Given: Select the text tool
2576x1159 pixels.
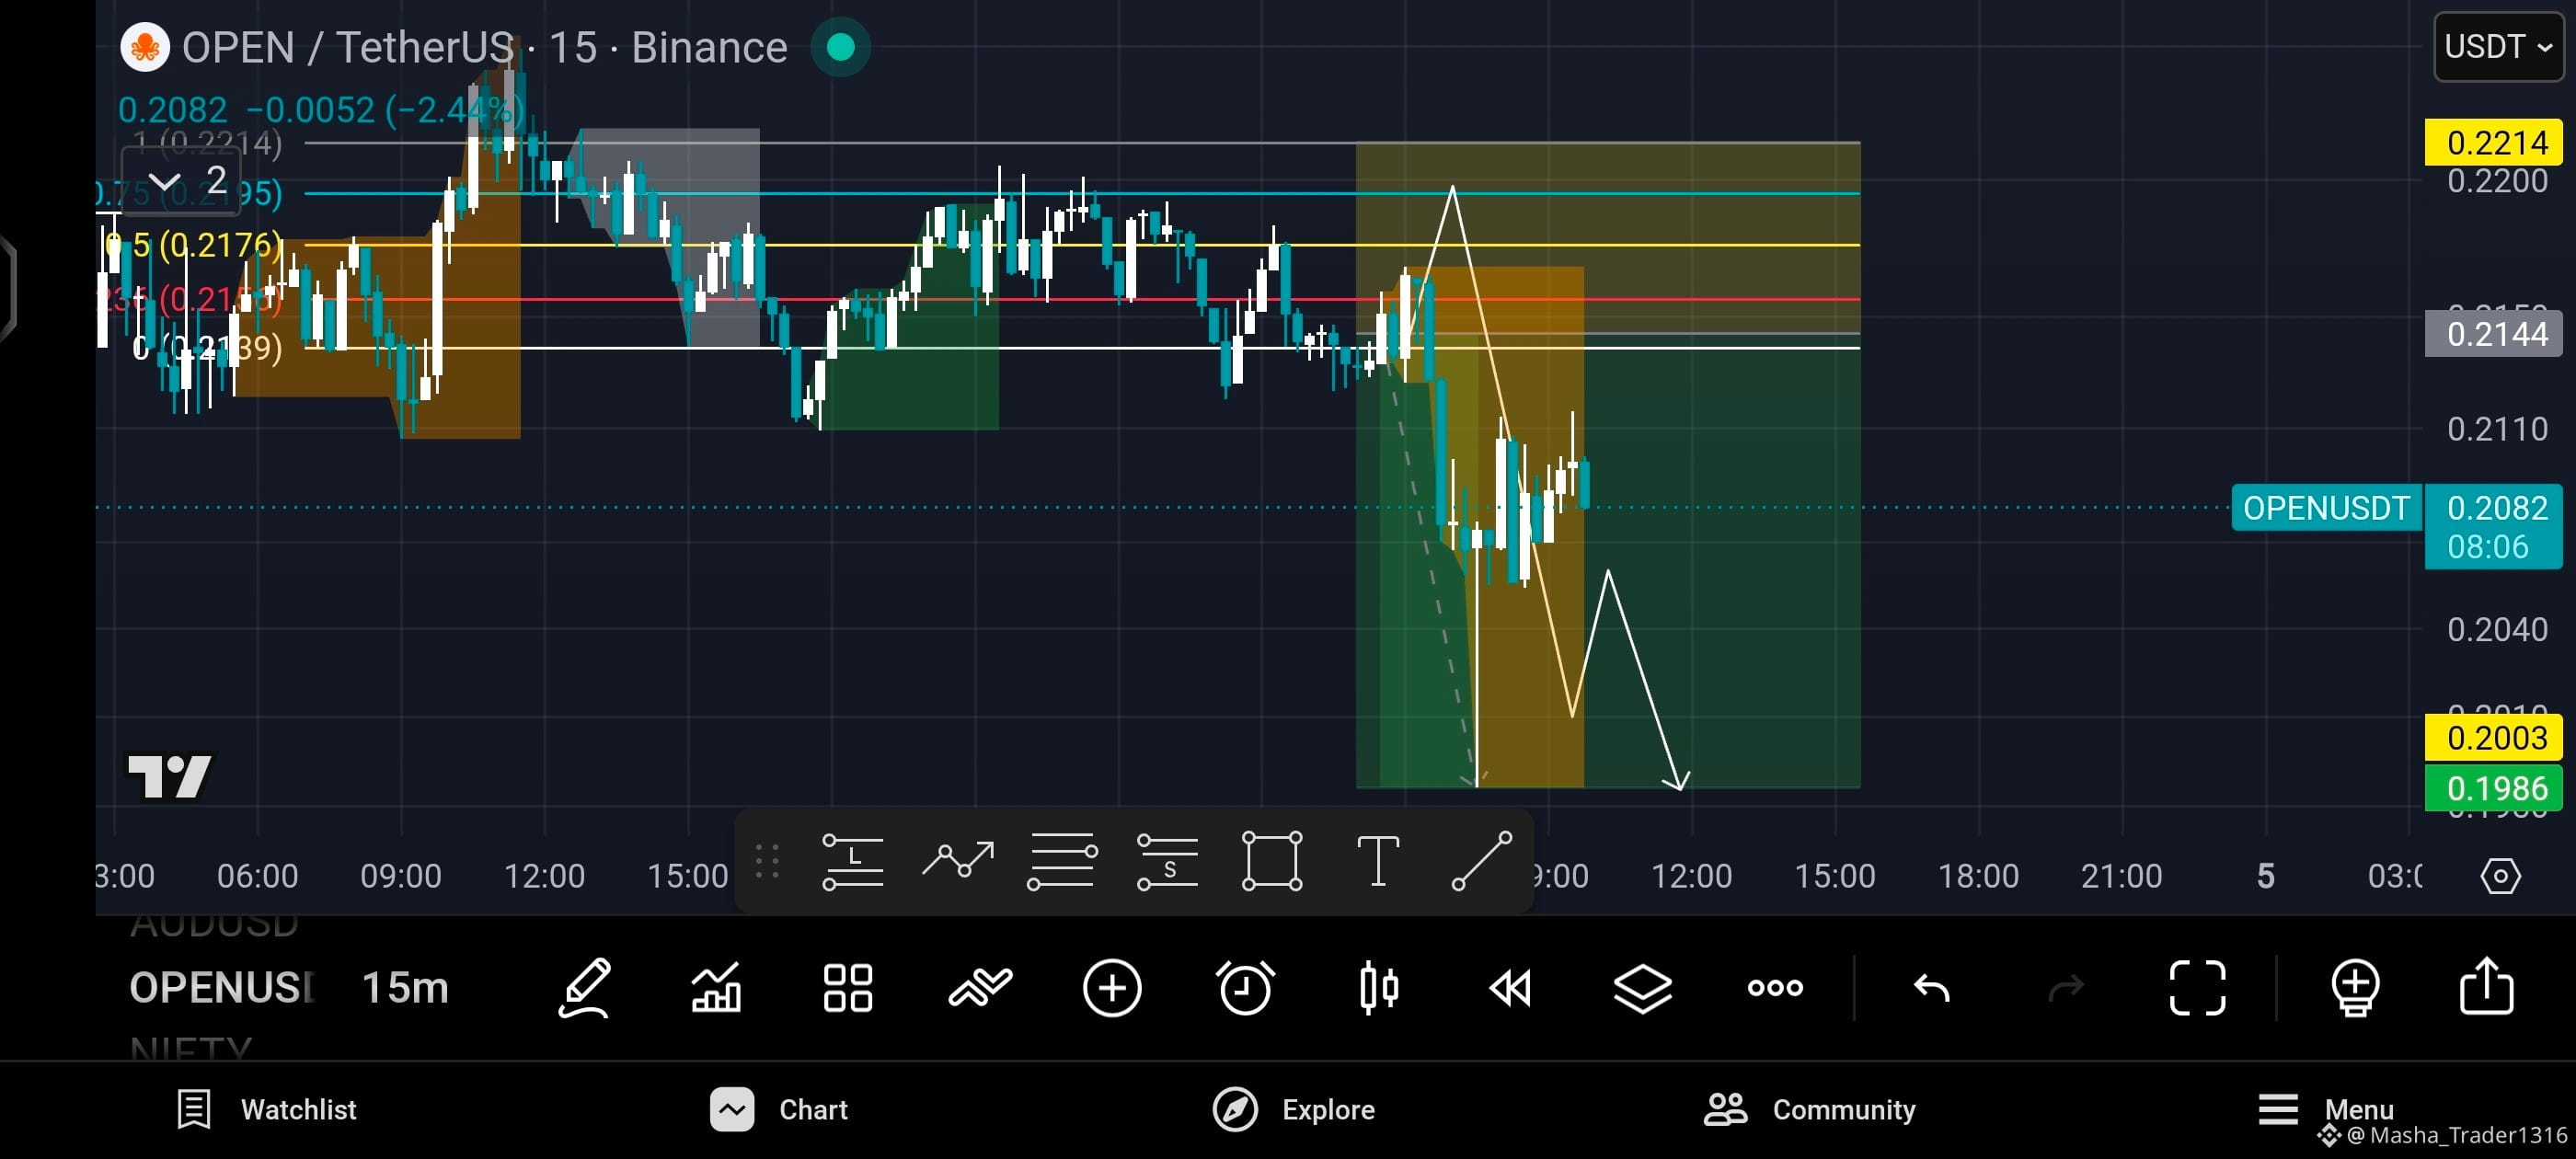Looking at the screenshot, I should click(x=1377, y=861).
